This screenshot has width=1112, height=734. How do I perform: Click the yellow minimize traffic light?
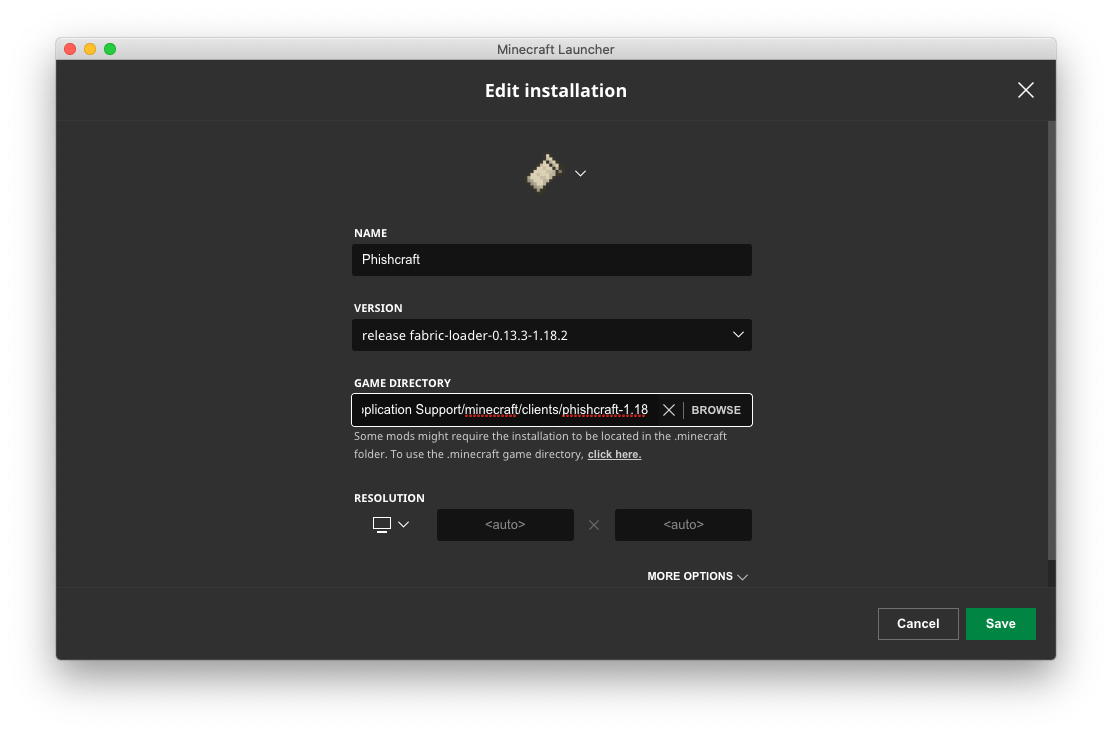click(87, 47)
